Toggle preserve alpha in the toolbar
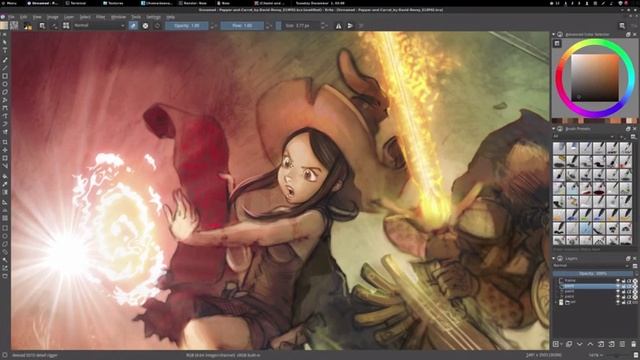Screen dimensions: 640x360 [x=146, y=26]
